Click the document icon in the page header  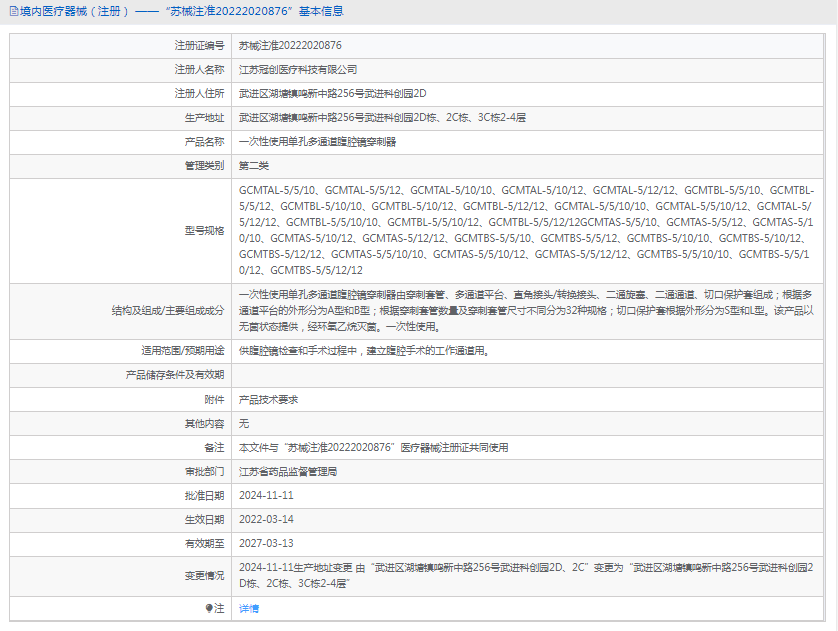[14, 11]
